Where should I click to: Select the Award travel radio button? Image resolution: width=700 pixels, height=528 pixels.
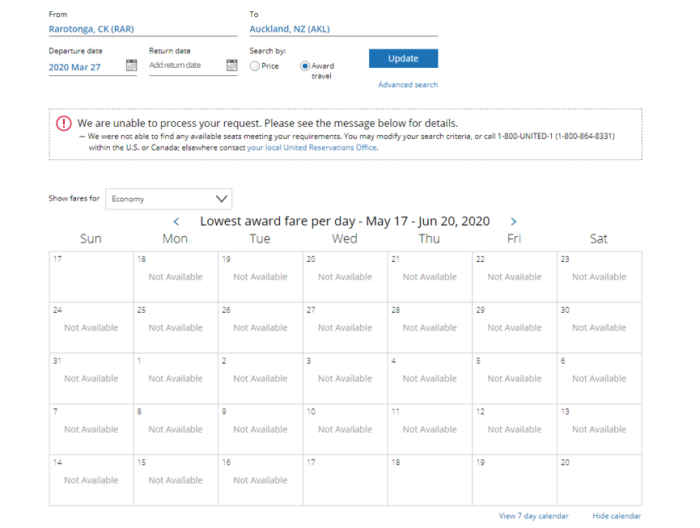coord(305,66)
